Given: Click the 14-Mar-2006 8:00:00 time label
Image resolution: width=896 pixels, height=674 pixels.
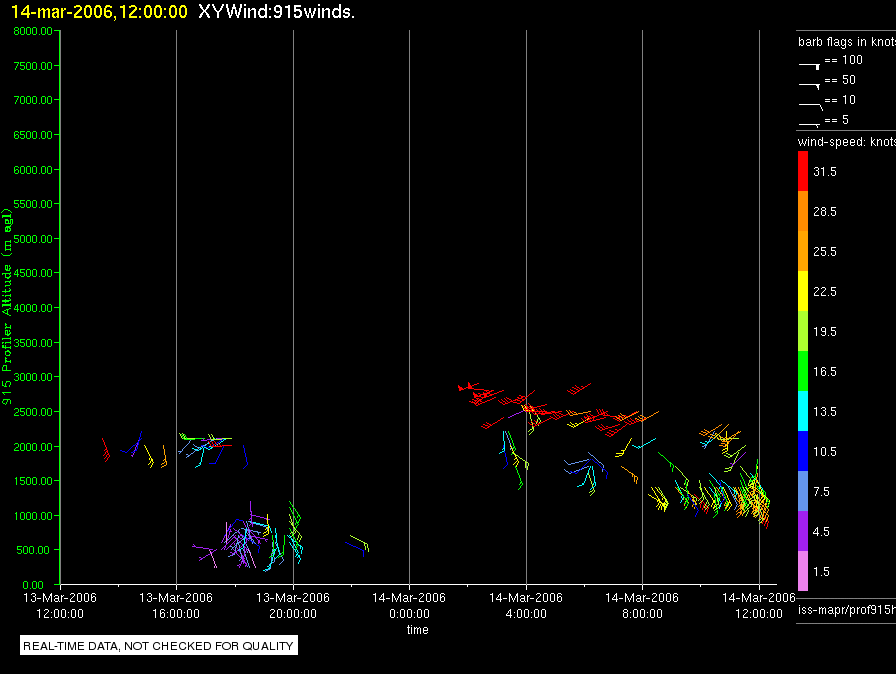Looking at the screenshot, I should coord(642,605).
